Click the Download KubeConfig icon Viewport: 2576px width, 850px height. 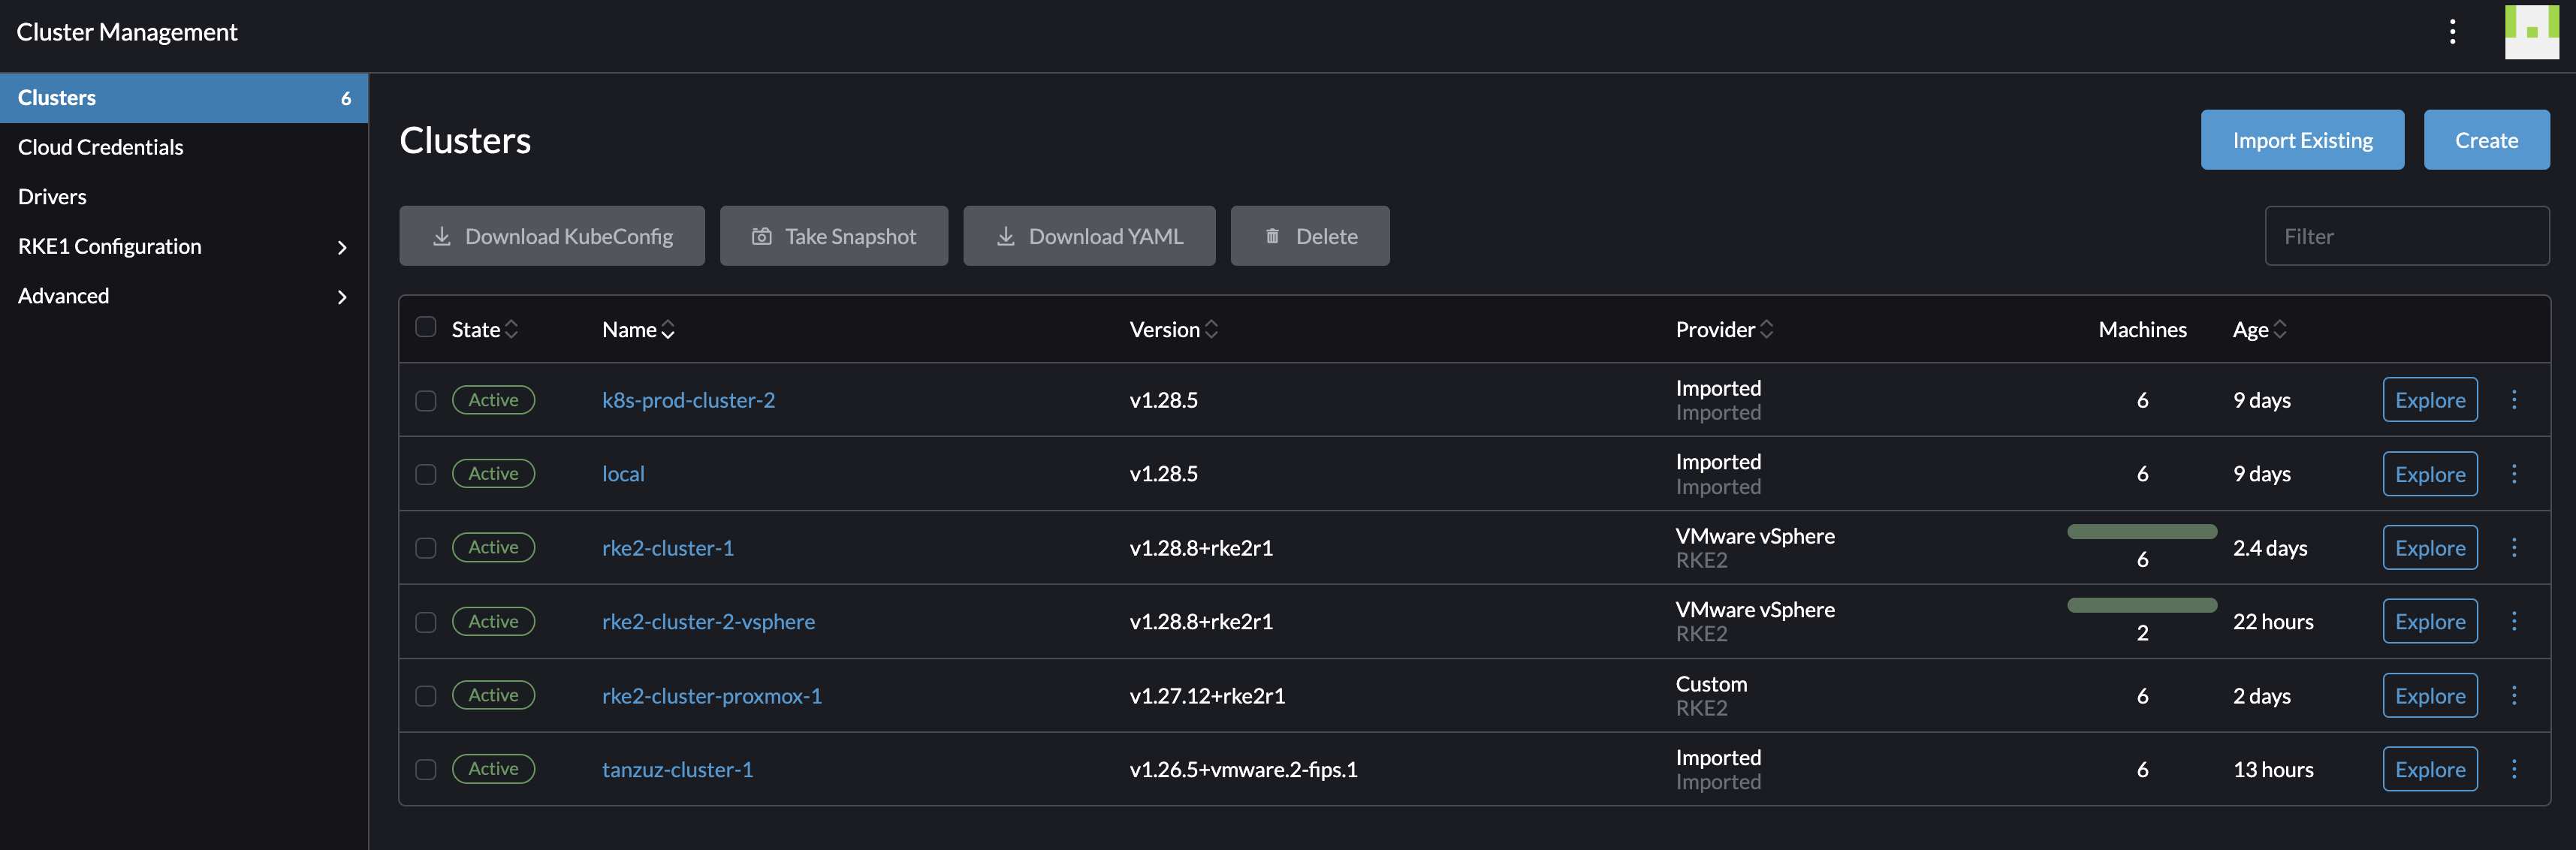[440, 235]
